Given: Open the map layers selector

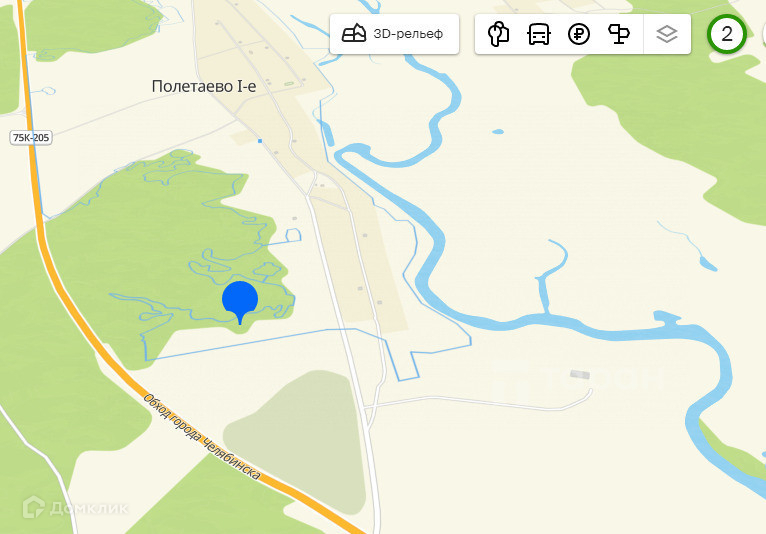Looking at the screenshot, I should pos(667,34).
